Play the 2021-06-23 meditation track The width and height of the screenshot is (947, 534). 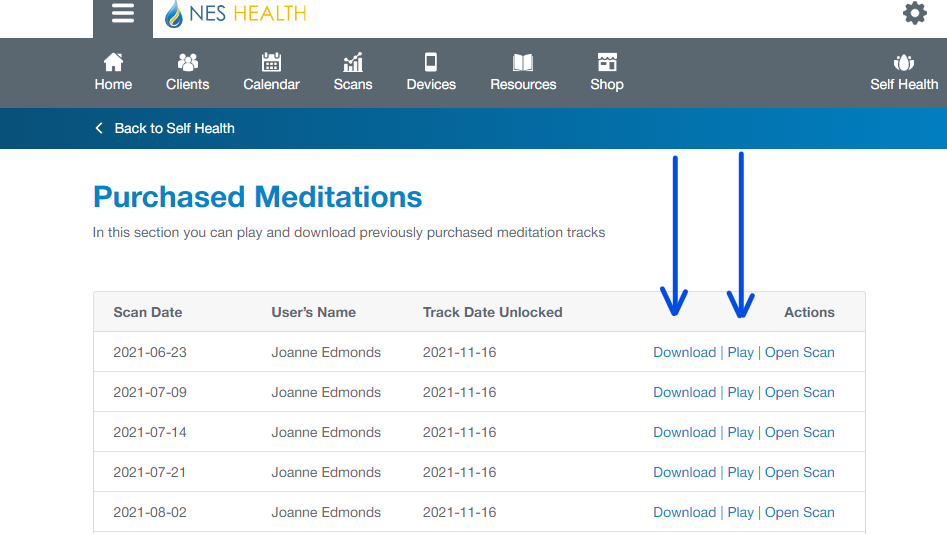740,352
